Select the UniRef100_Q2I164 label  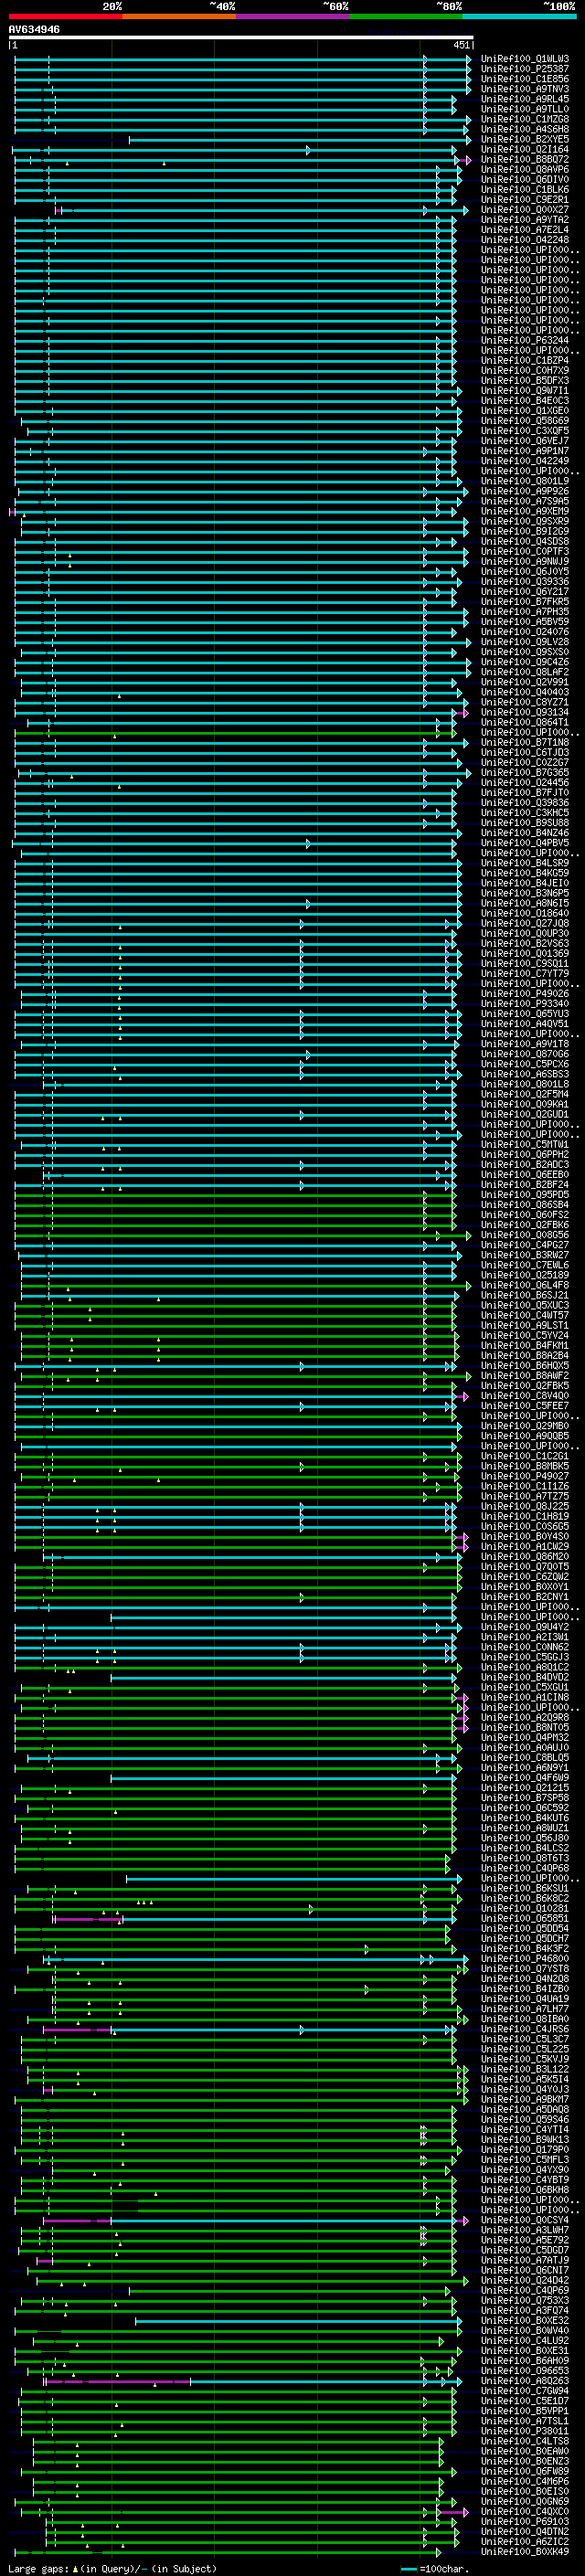(525, 150)
